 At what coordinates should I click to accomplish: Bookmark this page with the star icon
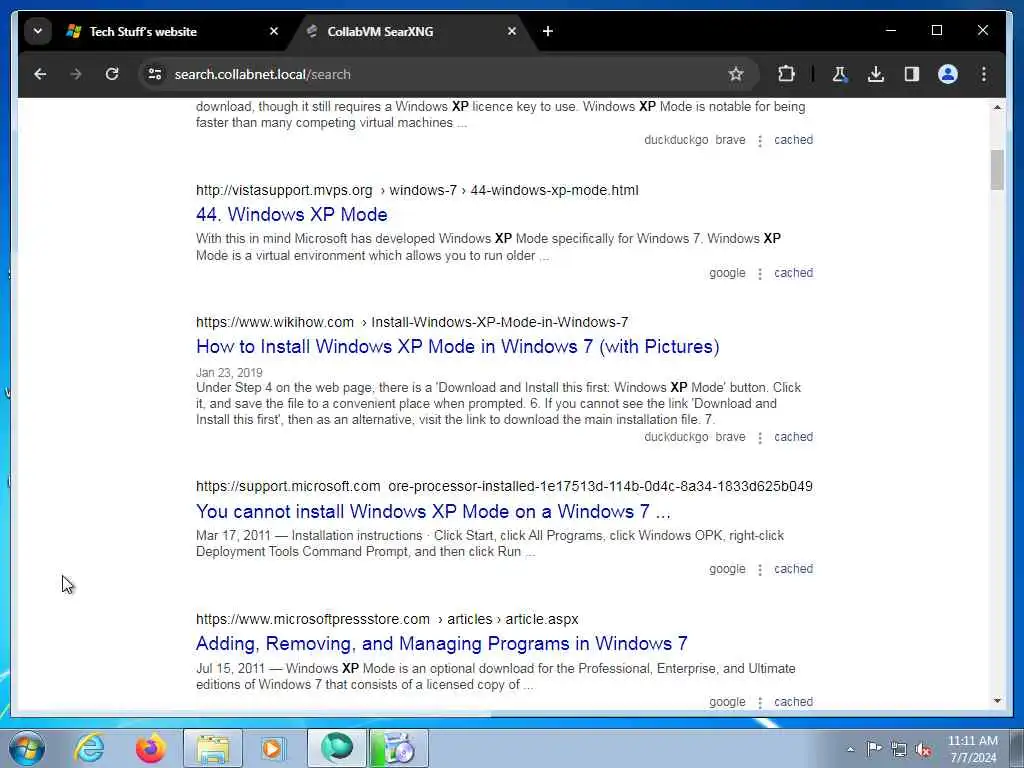736,74
